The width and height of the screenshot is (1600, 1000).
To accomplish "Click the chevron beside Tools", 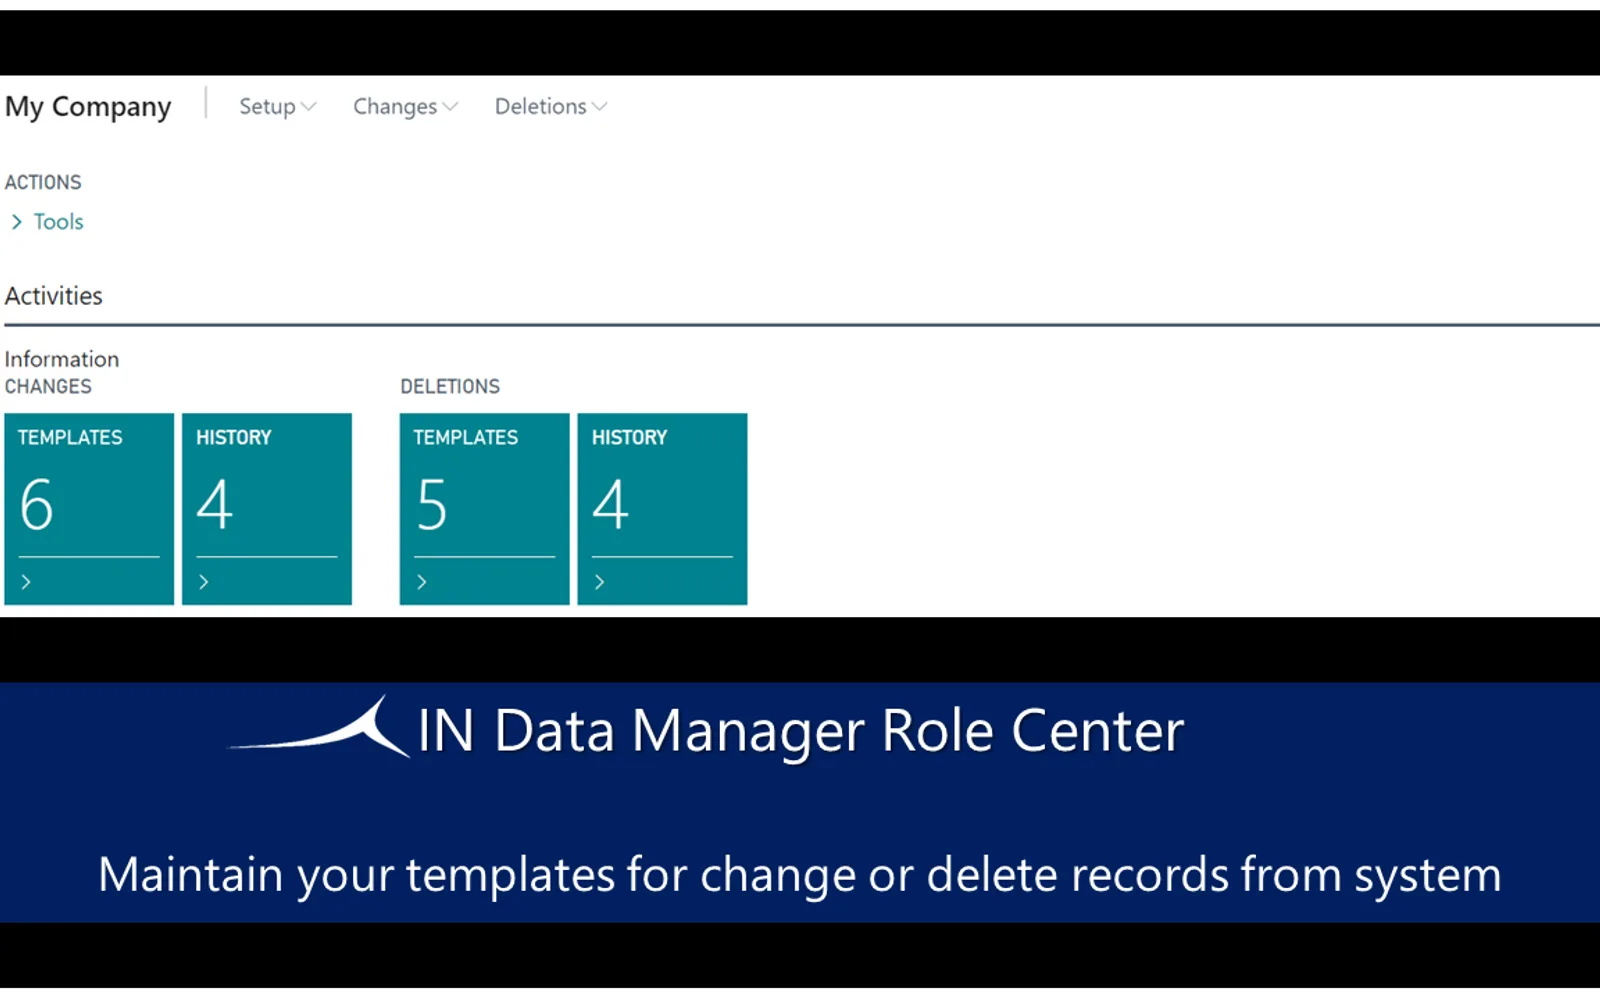I will [x=17, y=222].
